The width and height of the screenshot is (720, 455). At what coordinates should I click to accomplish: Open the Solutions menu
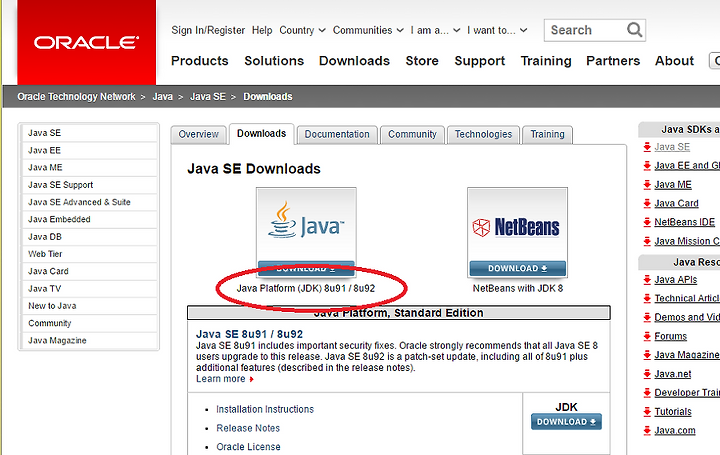click(x=274, y=61)
